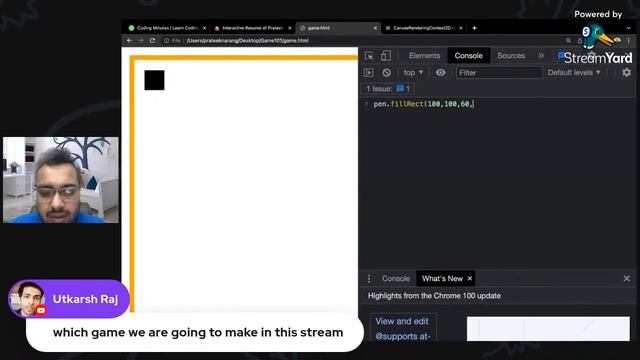Switch to the Sources panel
The height and width of the screenshot is (360, 640).
511,56
